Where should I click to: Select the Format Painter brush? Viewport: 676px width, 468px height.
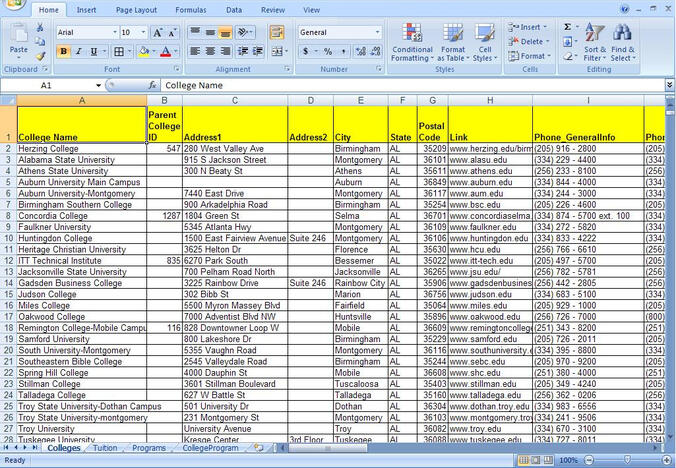(x=41, y=56)
